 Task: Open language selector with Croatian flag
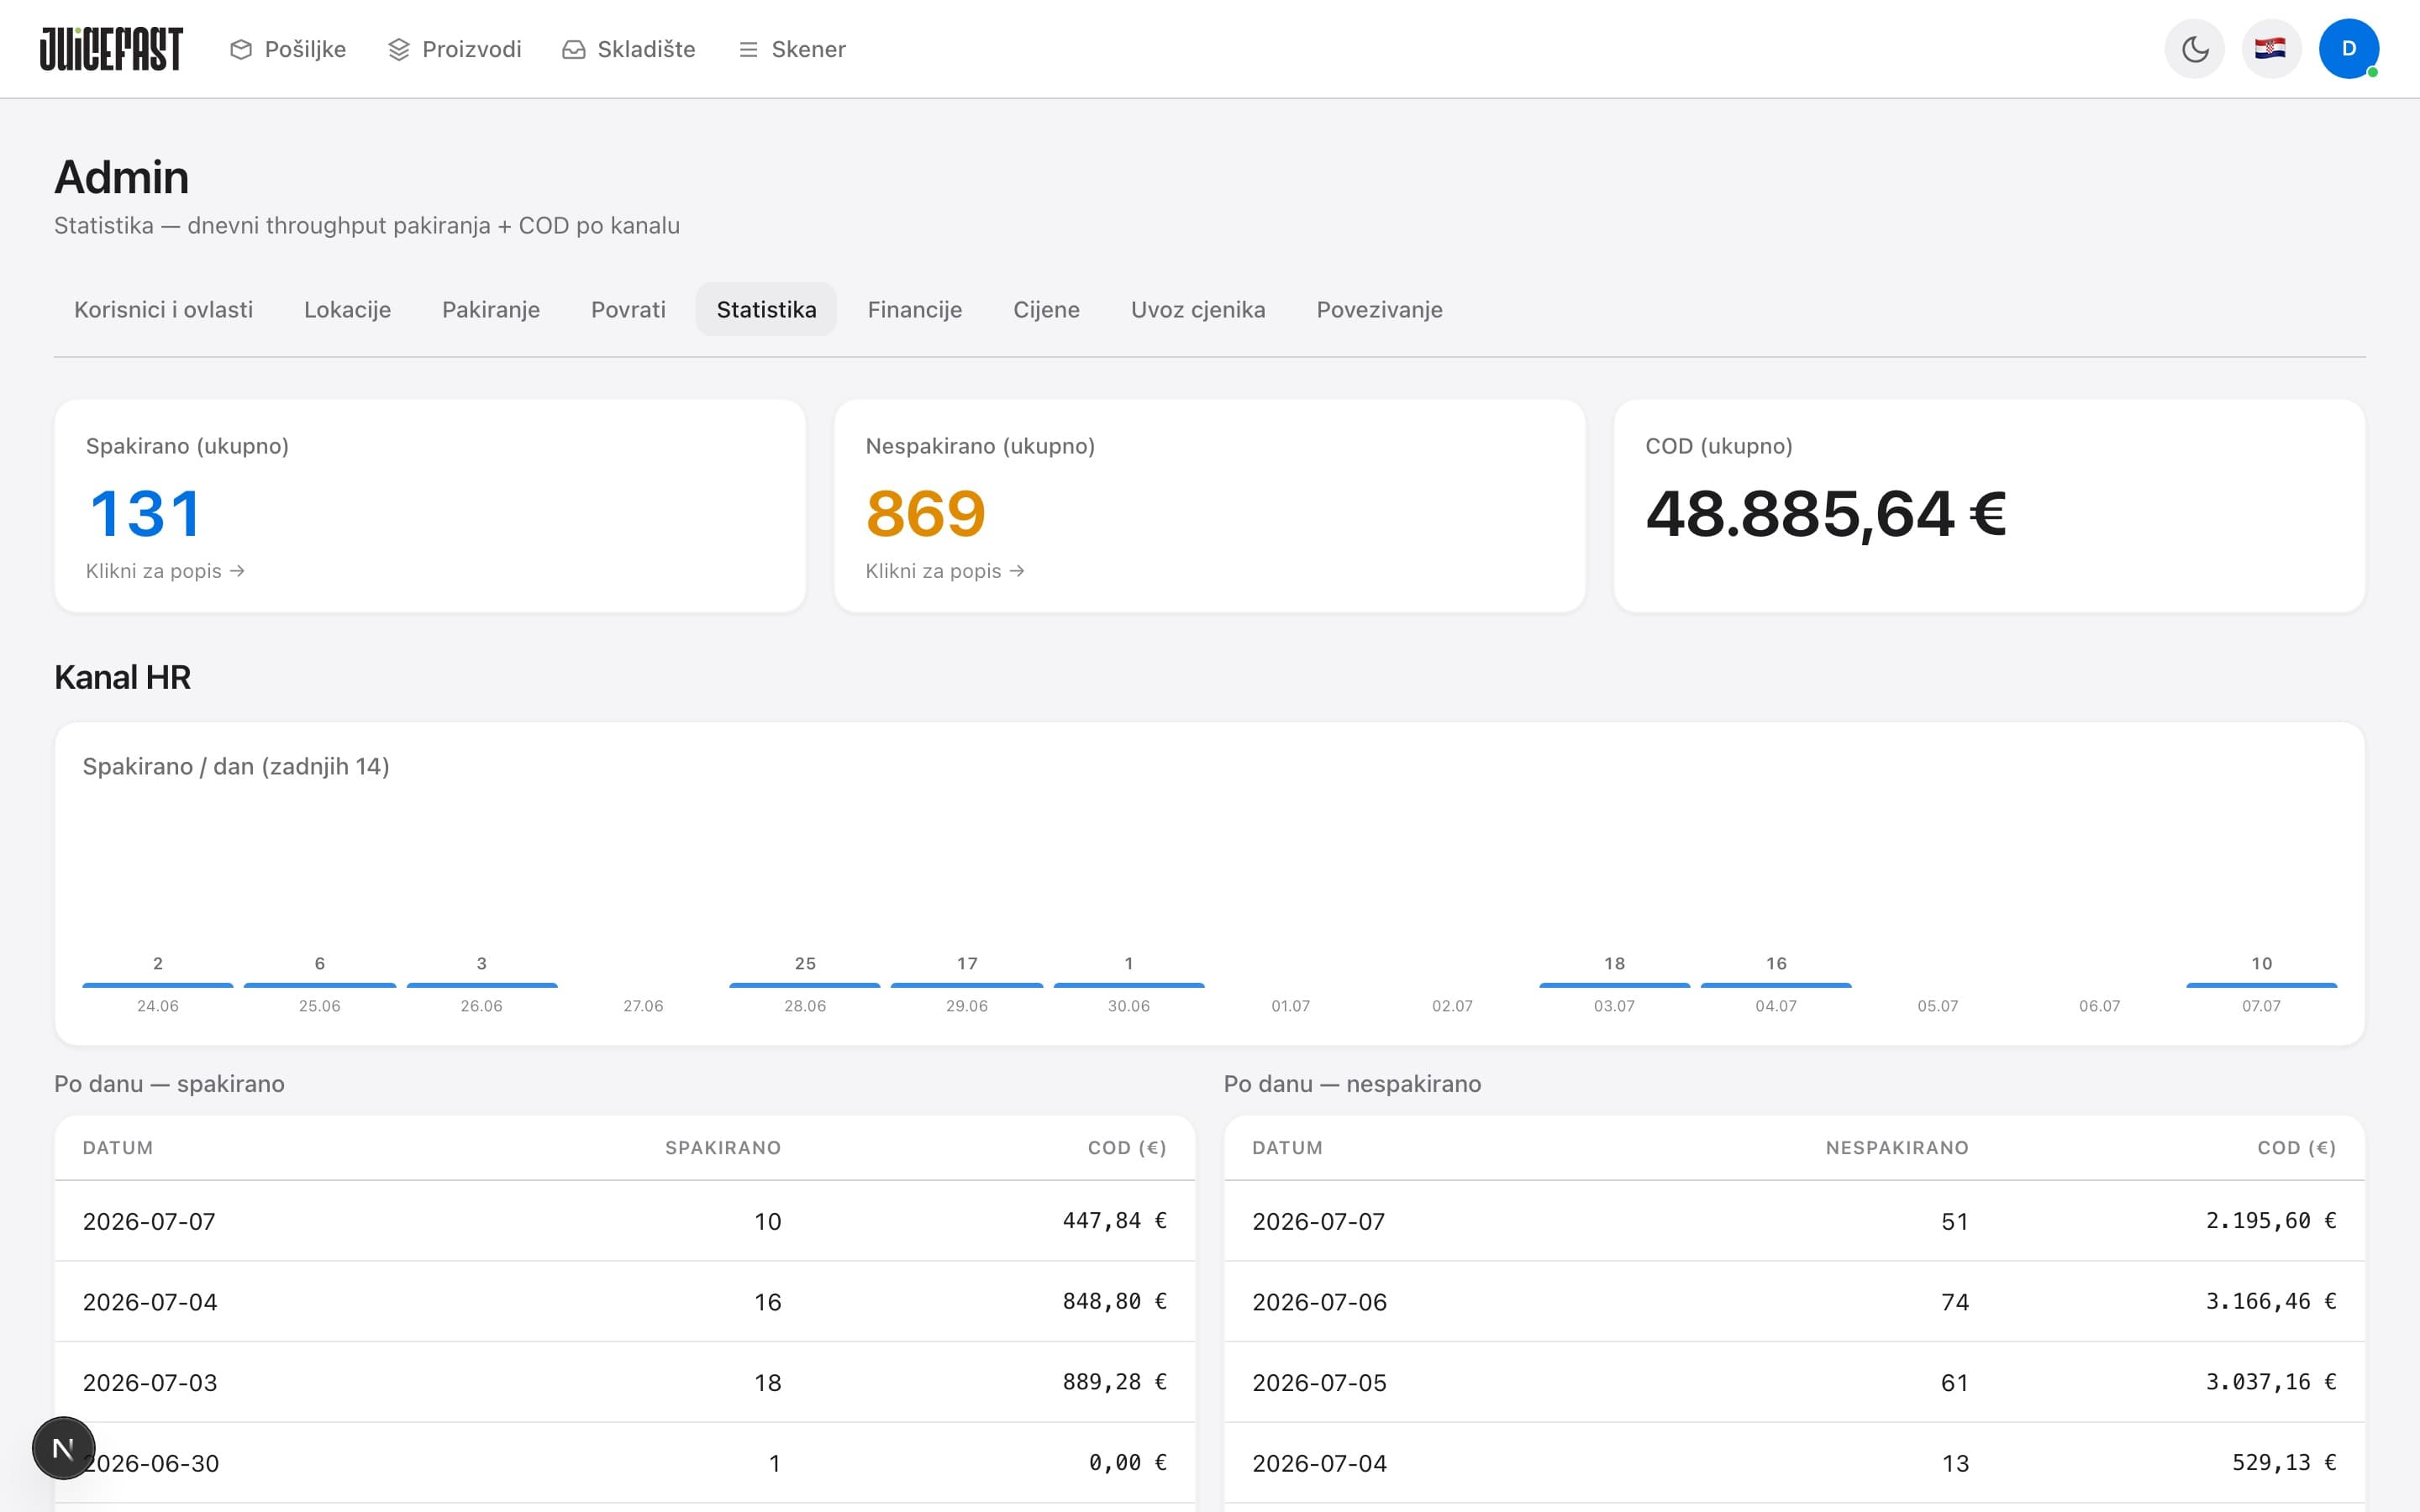coord(2271,48)
